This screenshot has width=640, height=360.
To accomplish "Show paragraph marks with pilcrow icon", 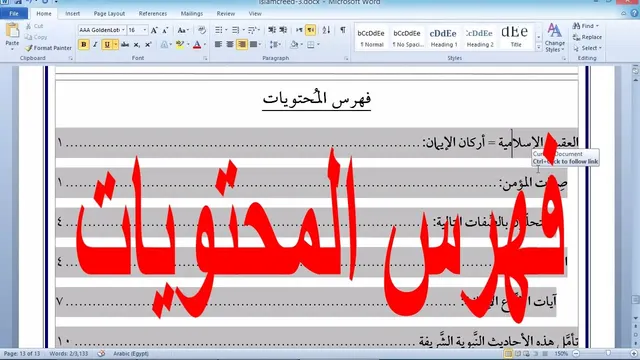I will [x=343, y=30].
